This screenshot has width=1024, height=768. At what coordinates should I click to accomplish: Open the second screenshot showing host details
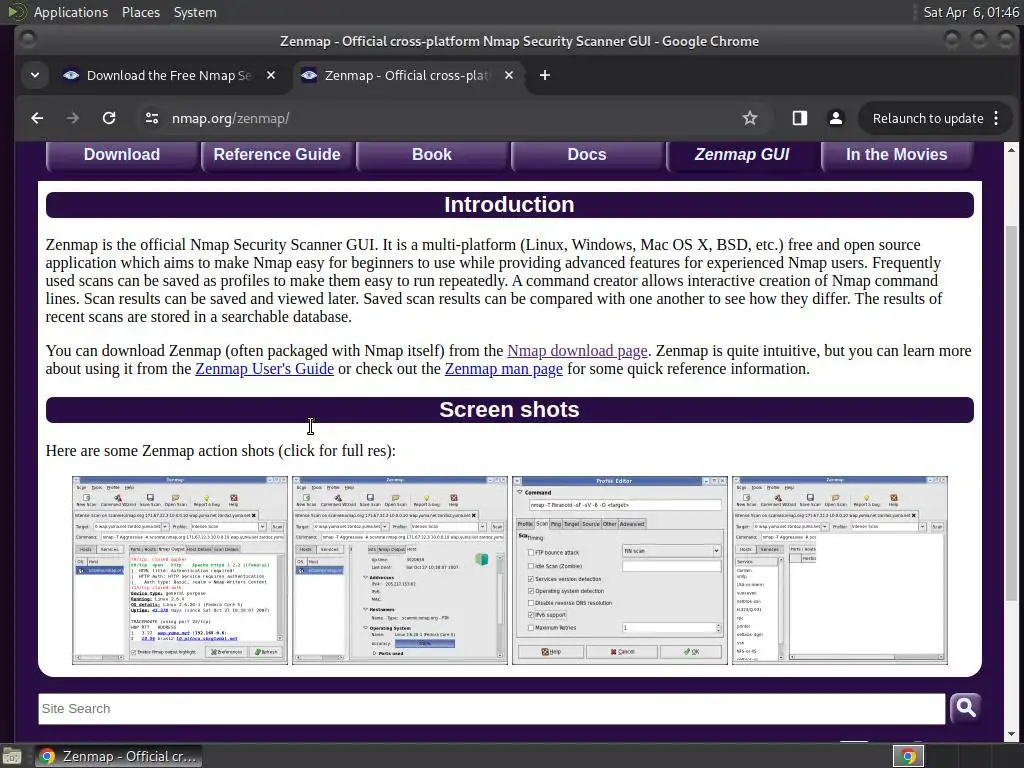click(400, 570)
